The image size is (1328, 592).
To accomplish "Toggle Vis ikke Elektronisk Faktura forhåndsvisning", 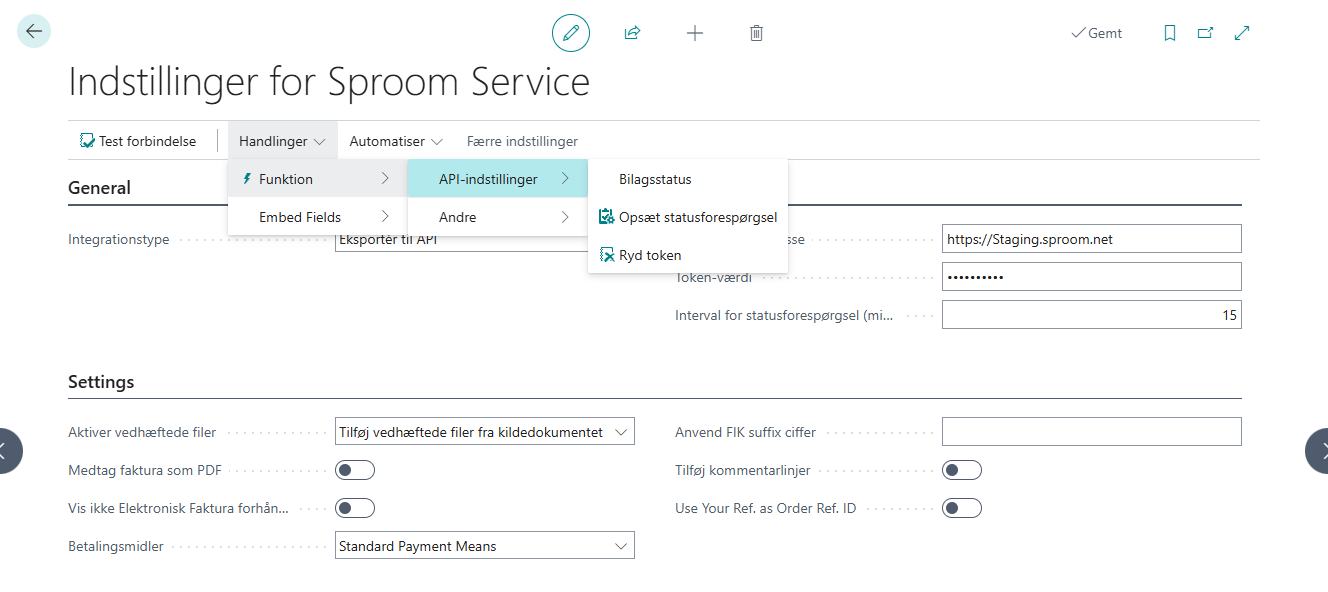I will 355,508.
